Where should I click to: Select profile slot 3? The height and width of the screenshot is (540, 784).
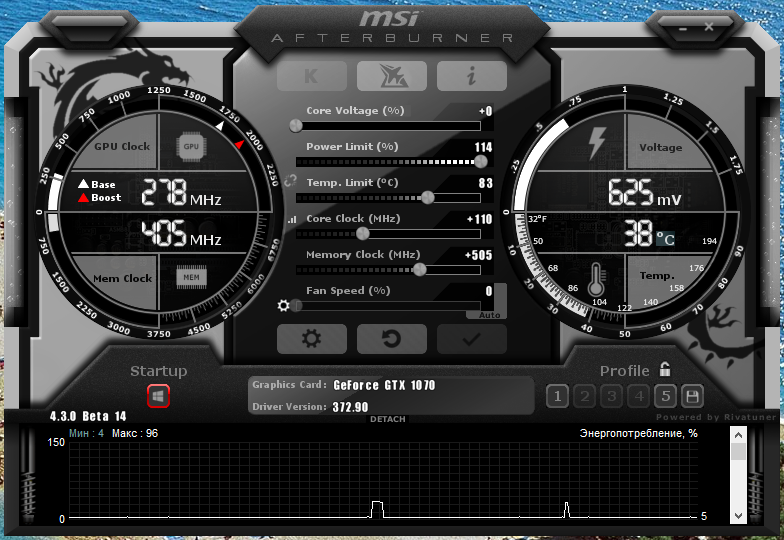pyautogui.click(x=612, y=396)
